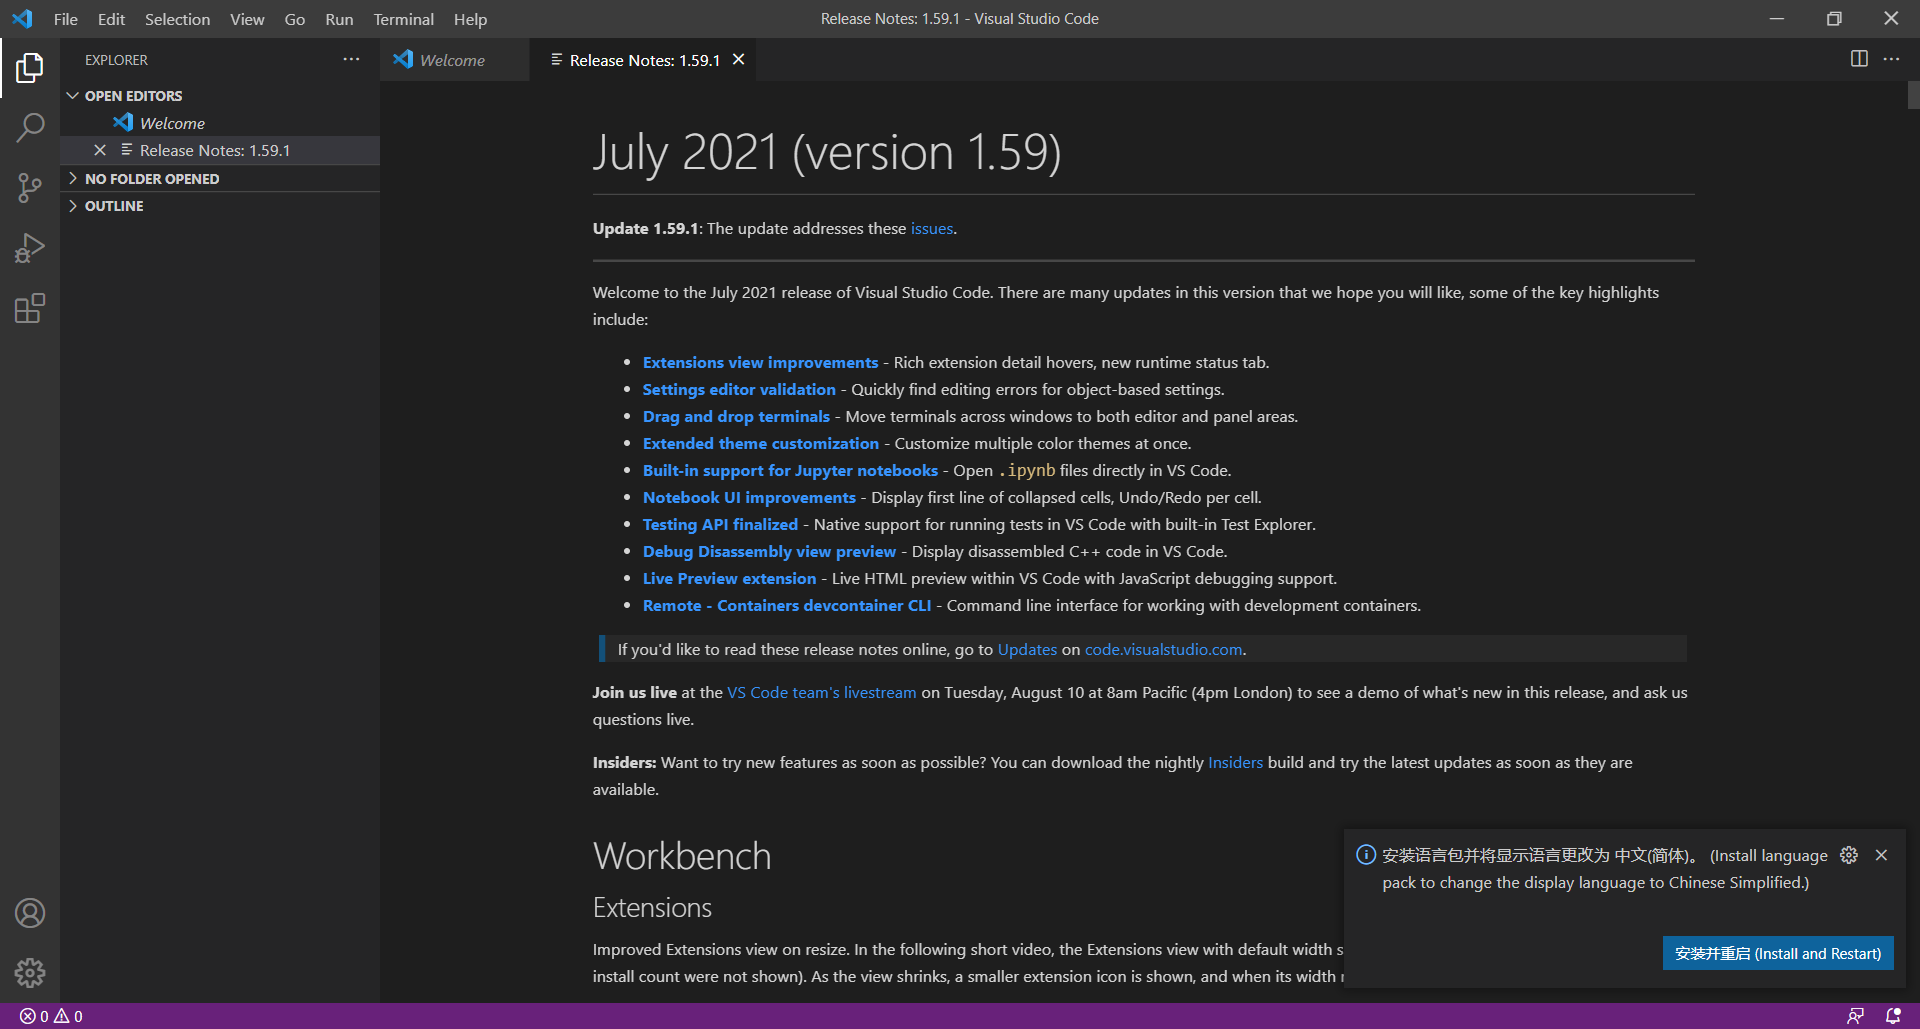This screenshot has width=1920, height=1029.
Task: Open Testing API finalized link
Action: 720,525
